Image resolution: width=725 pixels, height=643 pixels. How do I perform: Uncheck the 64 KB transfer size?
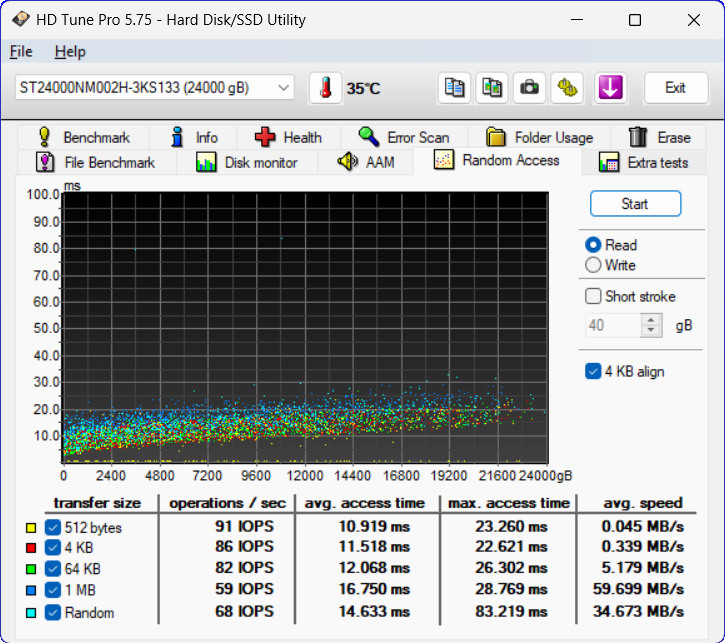53,569
